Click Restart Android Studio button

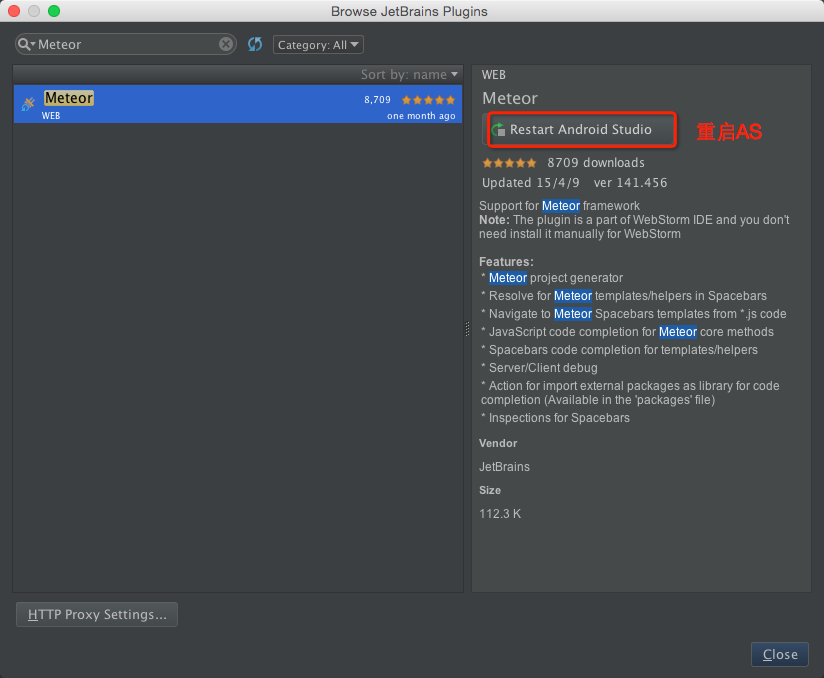tap(578, 129)
